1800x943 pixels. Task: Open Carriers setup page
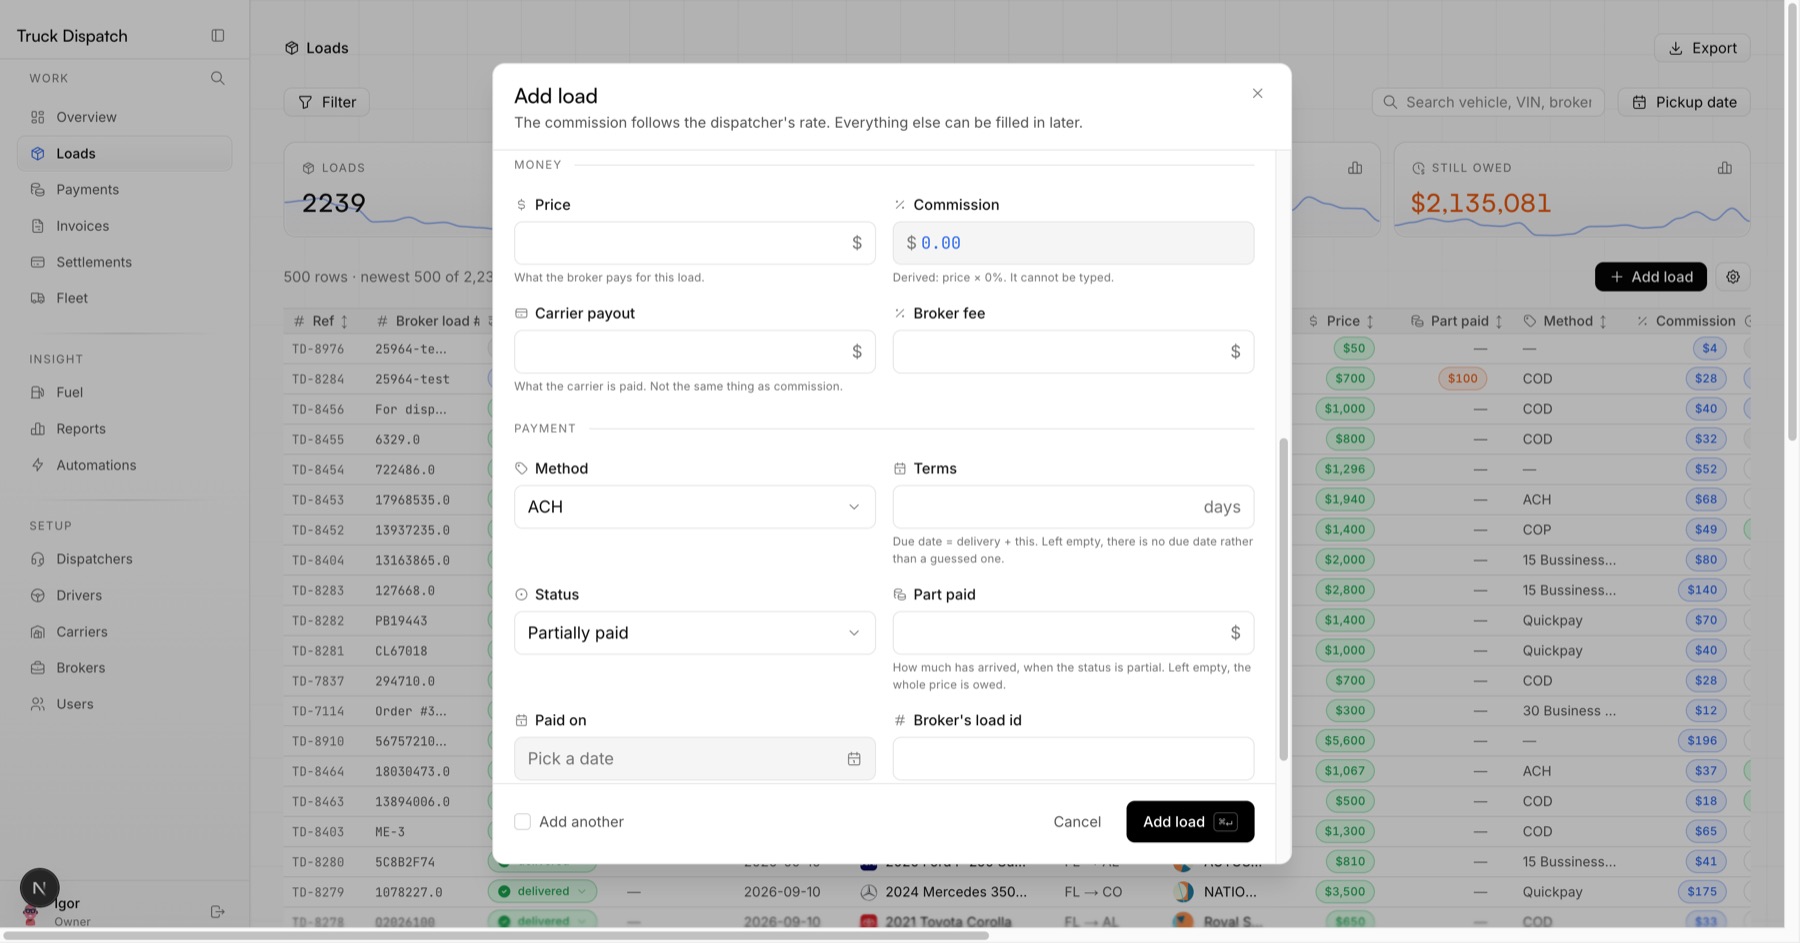pyautogui.click(x=125, y=632)
